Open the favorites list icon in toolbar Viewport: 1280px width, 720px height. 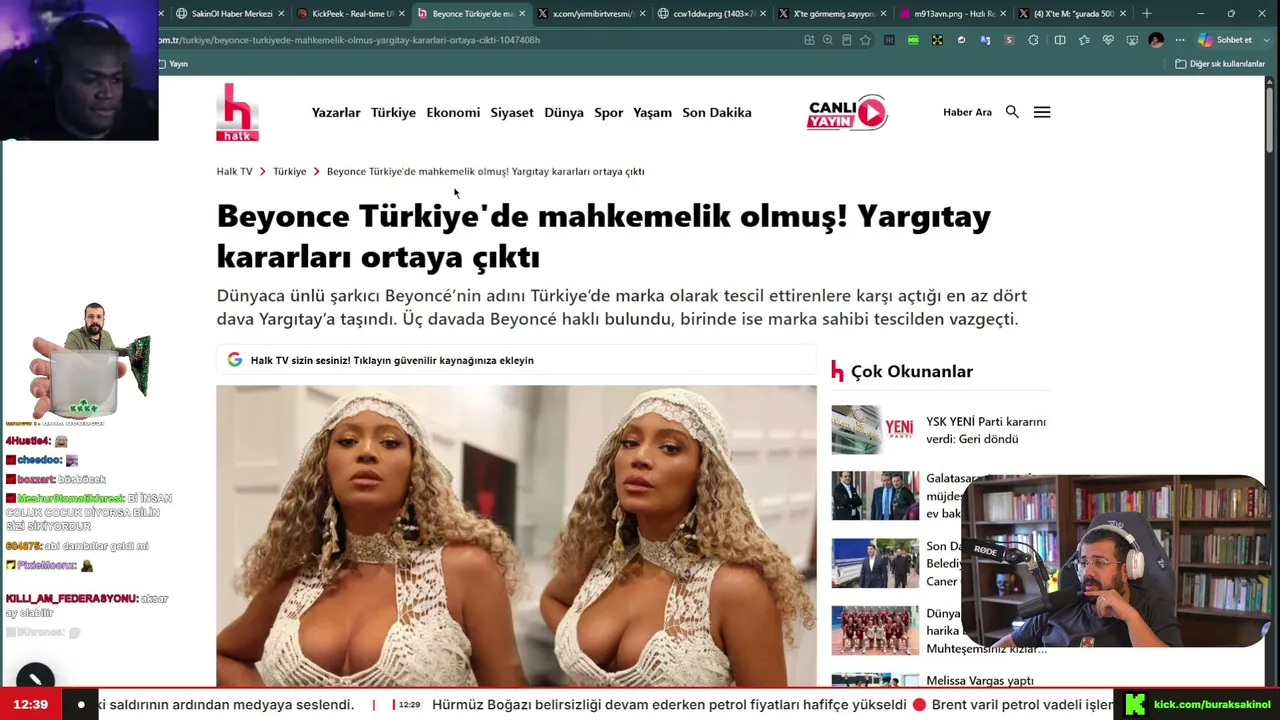(1084, 40)
